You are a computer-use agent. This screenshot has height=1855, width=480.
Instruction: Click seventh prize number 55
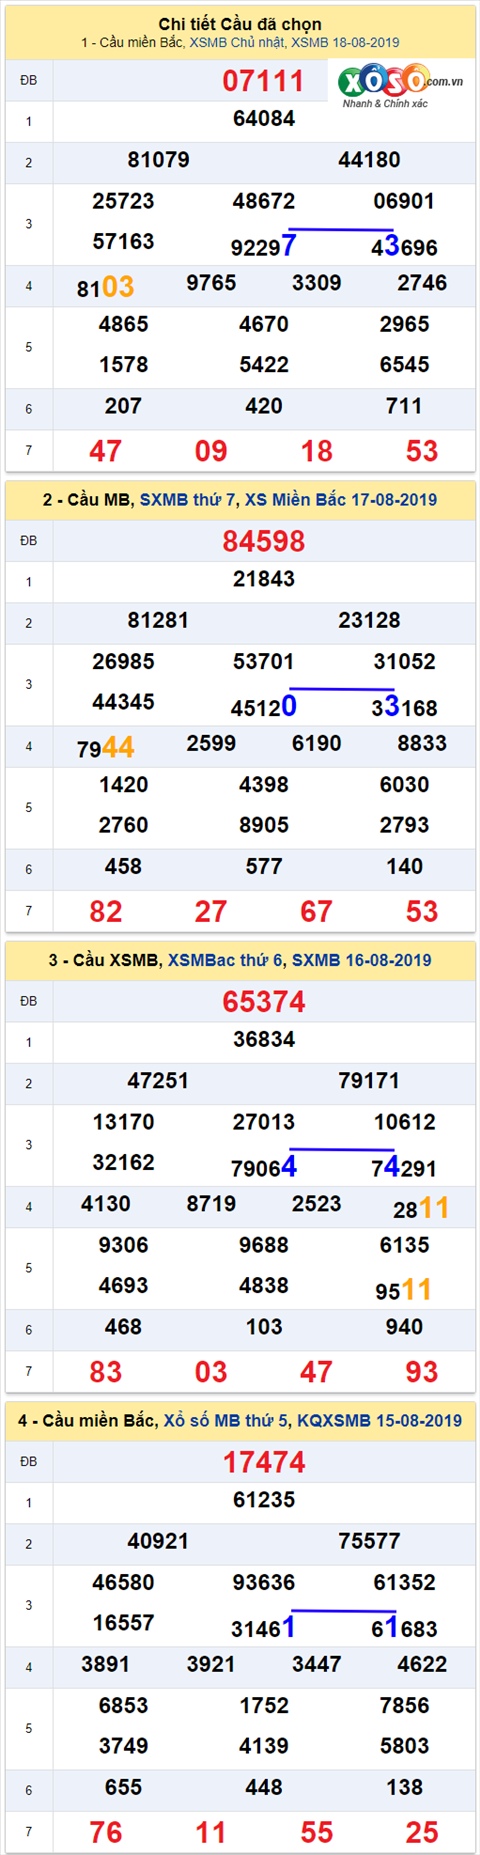click(x=316, y=1832)
